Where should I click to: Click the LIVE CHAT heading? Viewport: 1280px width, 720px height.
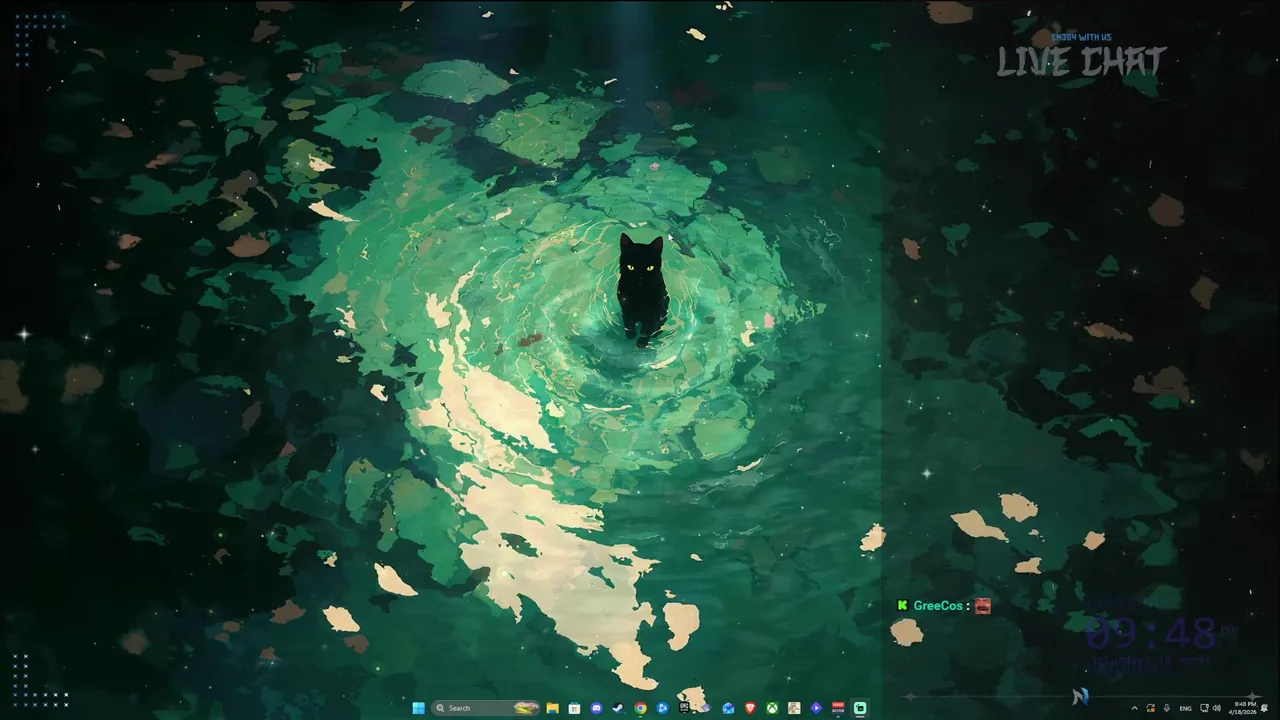pos(1082,62)
